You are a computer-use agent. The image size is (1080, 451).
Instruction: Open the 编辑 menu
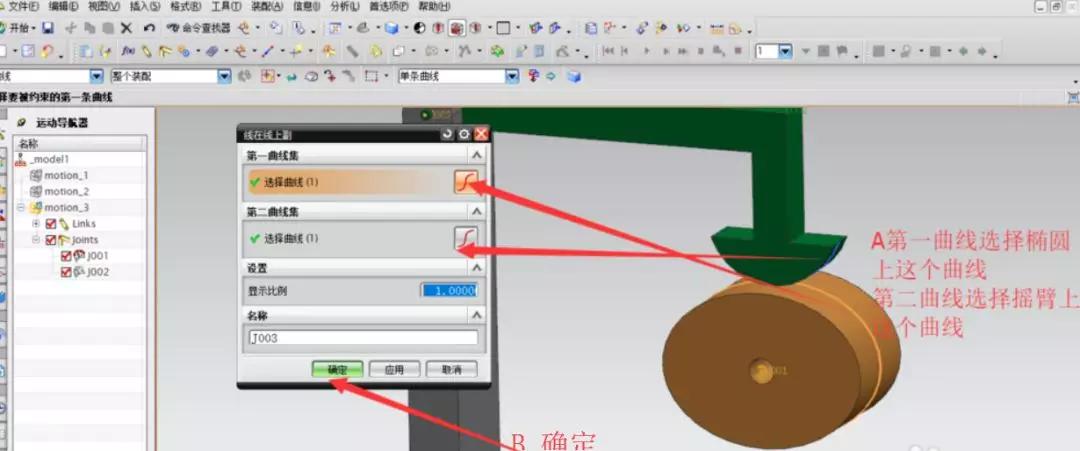[63, 6]
